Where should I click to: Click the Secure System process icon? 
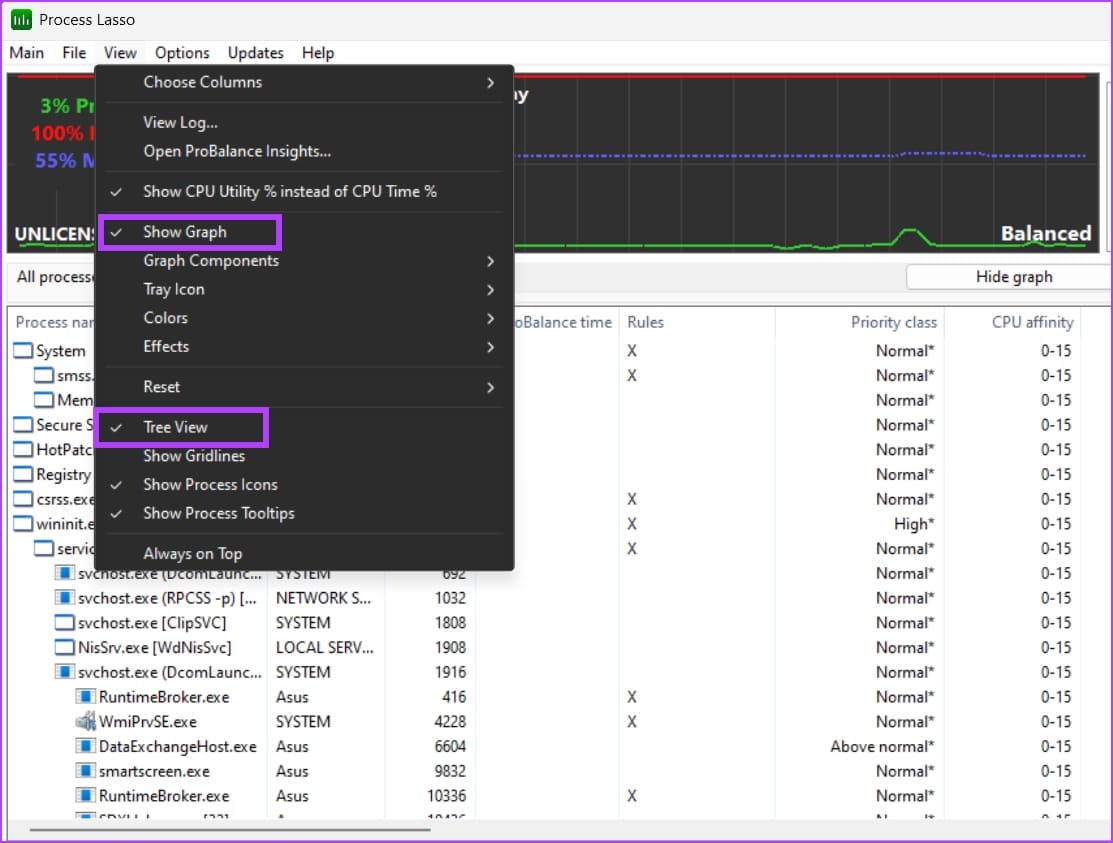point(23,424)
